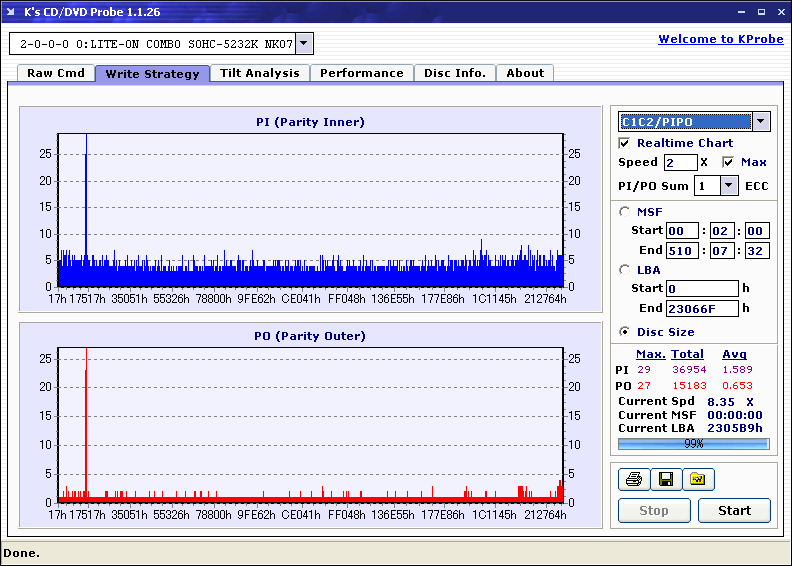Viewport: 792px width, 566px height.
Task: Click the Current MSF value 00:00:00
Action: 734,415
